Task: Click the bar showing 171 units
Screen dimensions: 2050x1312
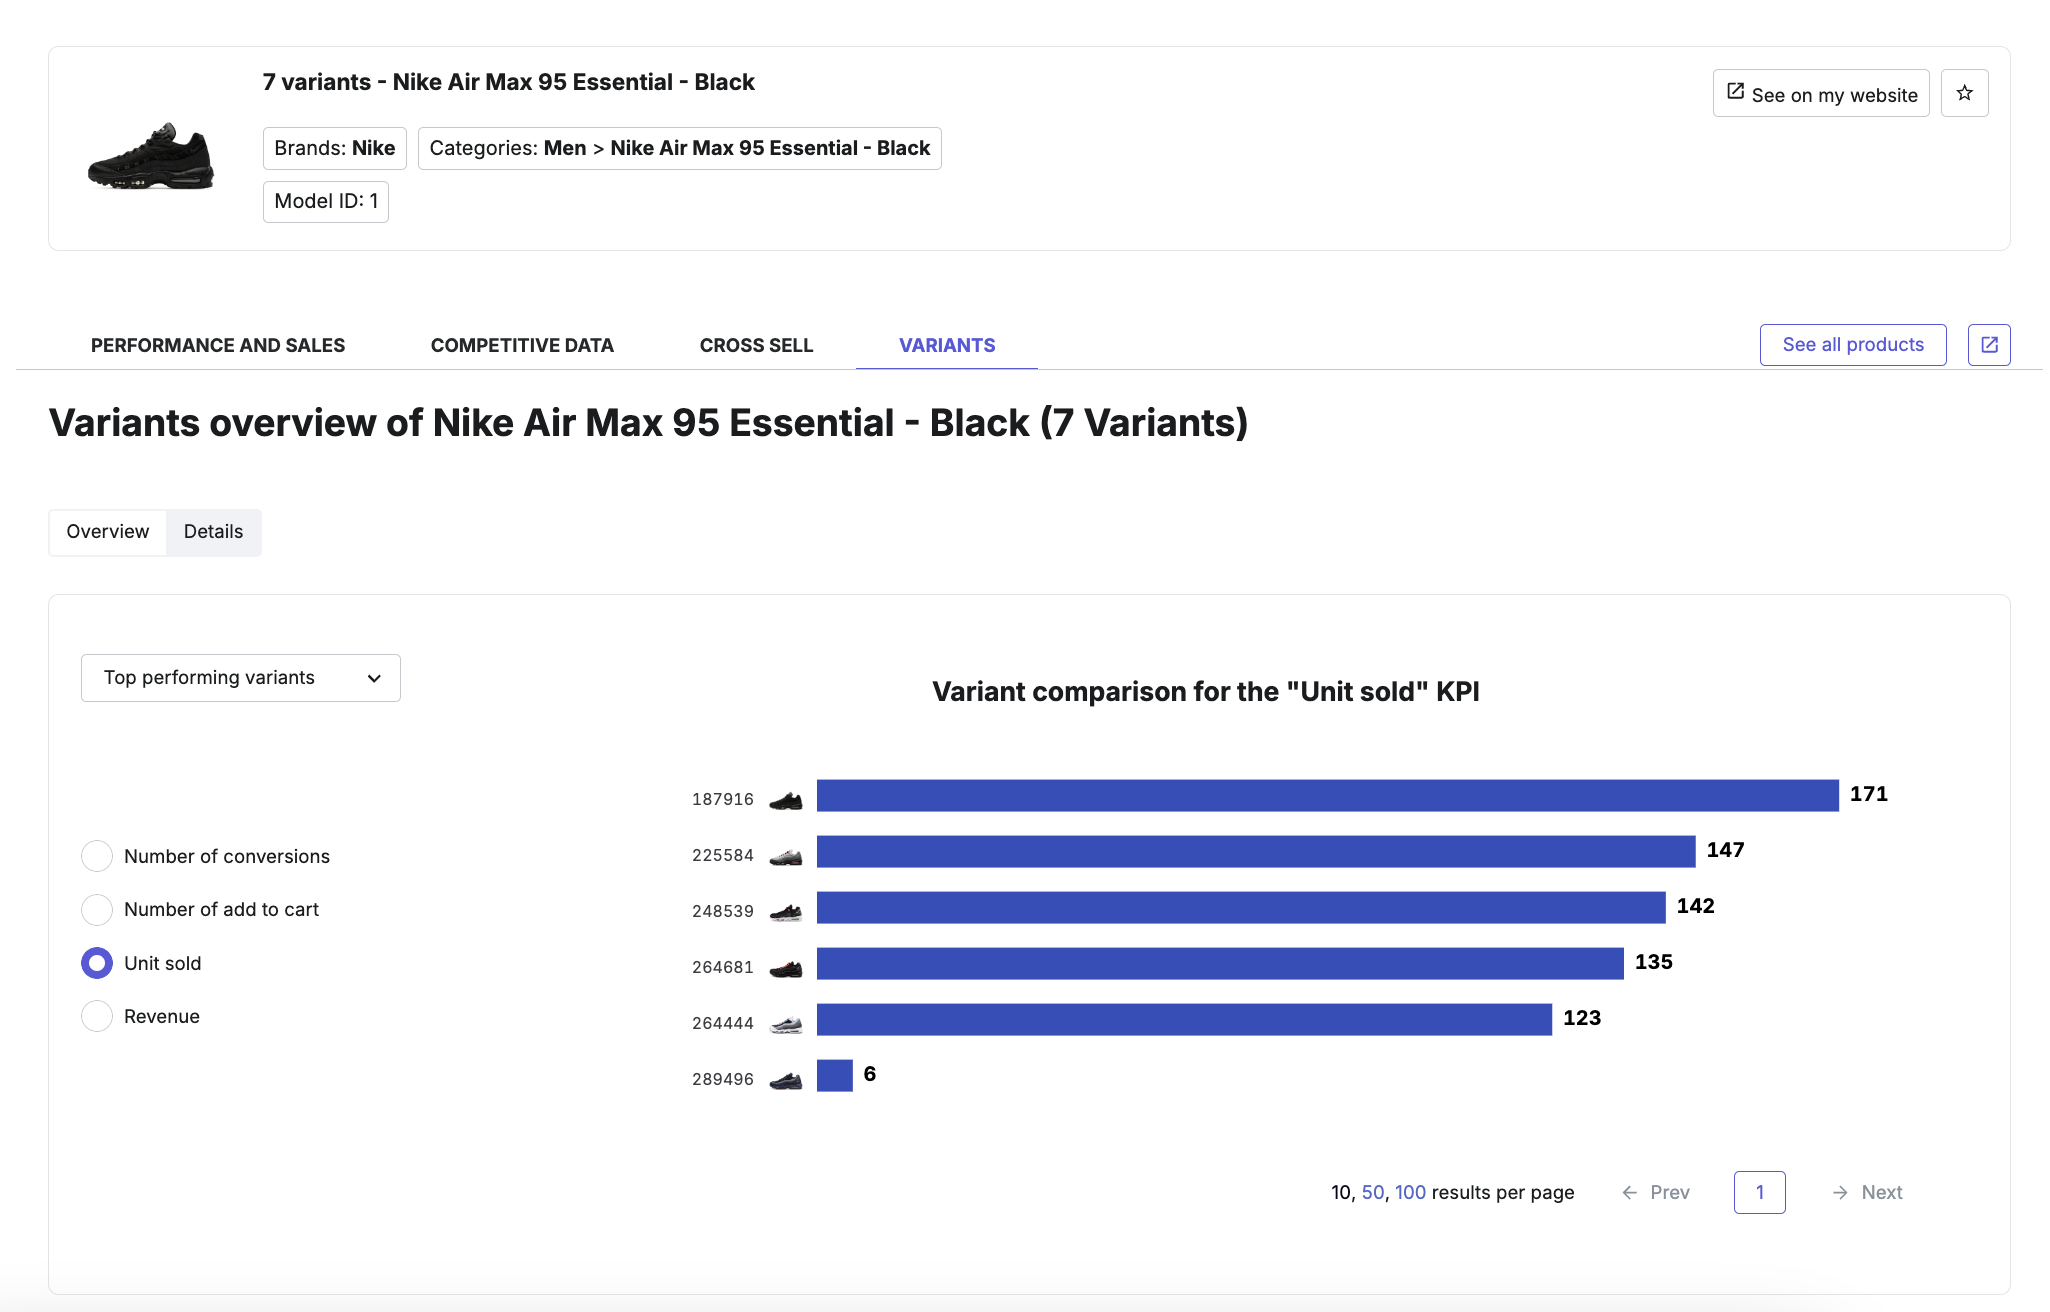Action: tap(1328, 795)
